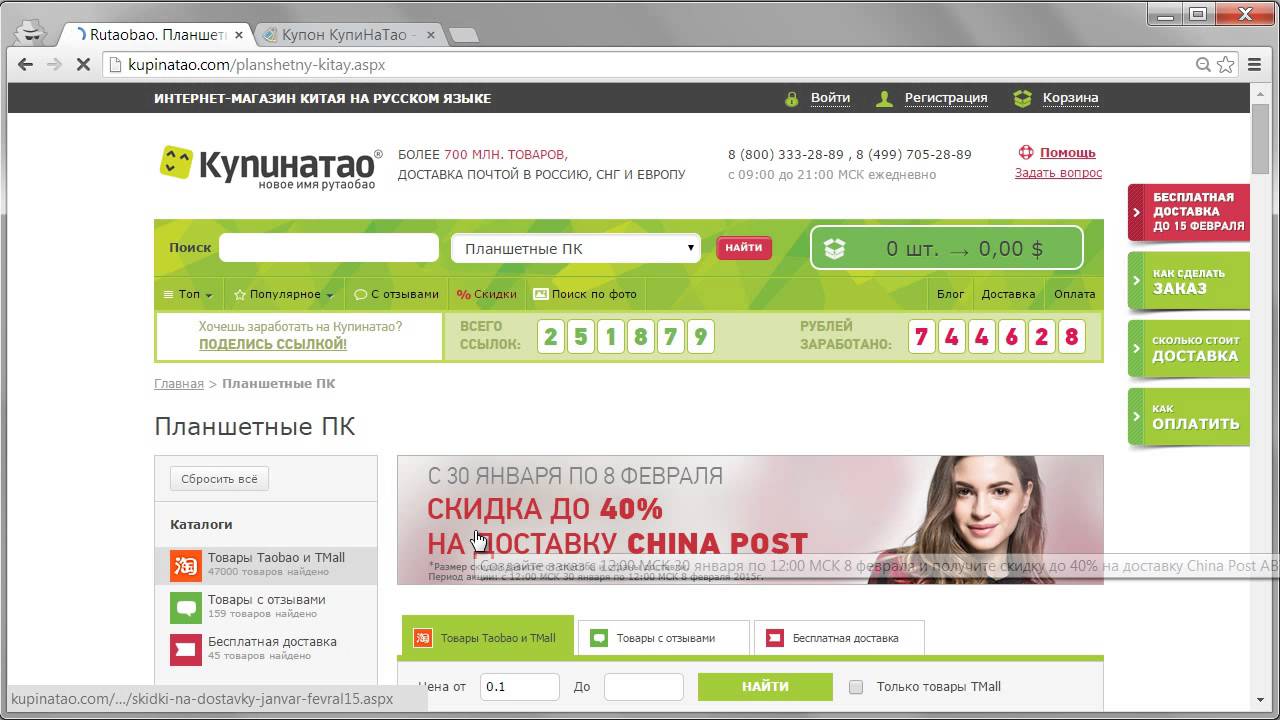Viewport: 1280px width, 720px height.
Task: Click the red free delivery icon in sidebar
Action: [x=186, y=649]
